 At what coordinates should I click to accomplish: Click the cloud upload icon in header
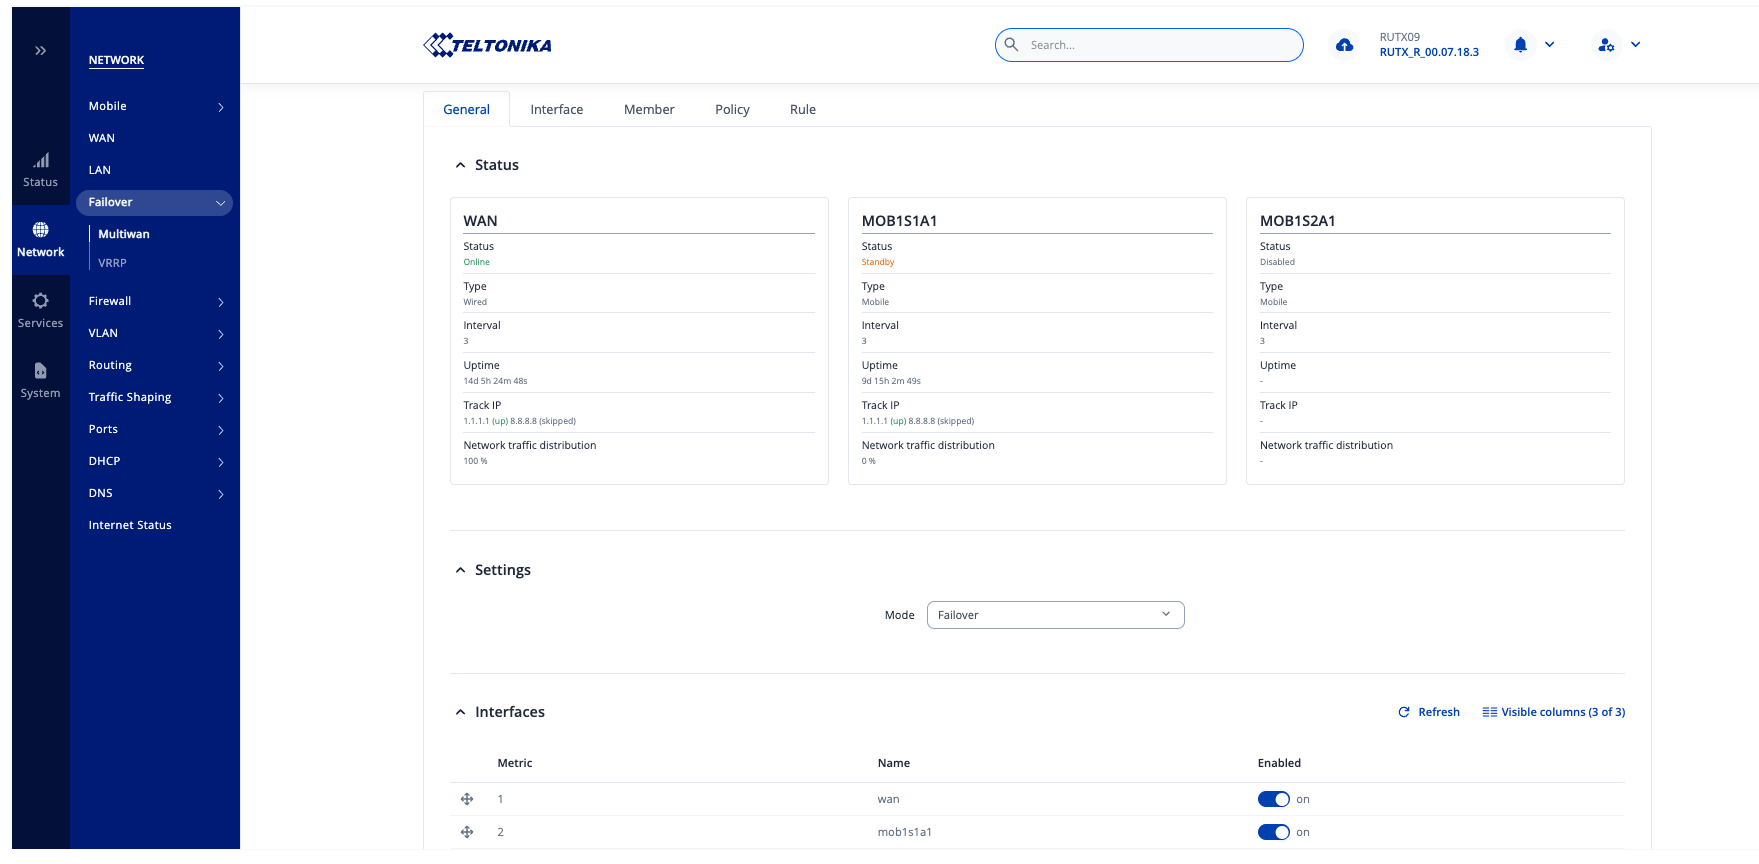point(1344,45)
